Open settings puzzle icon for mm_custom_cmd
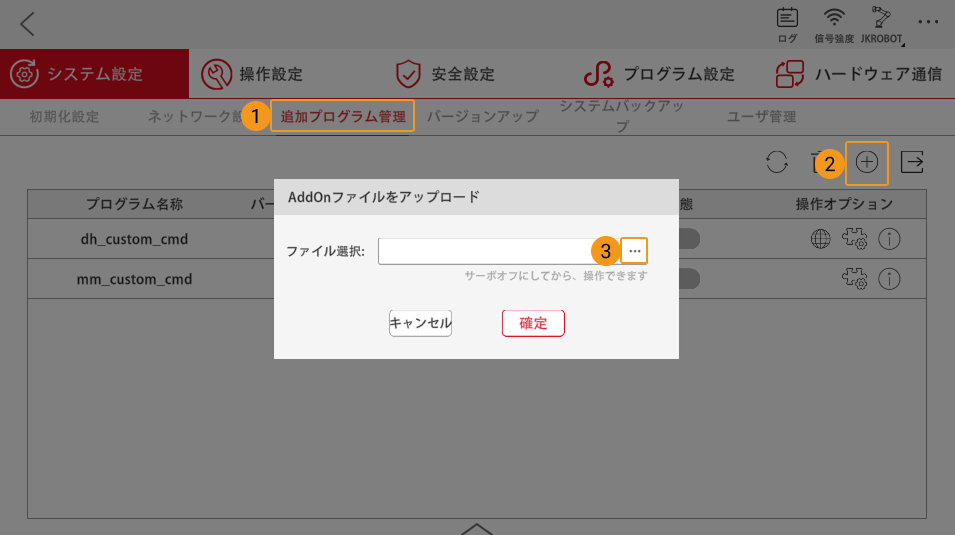 coord(855,279)
